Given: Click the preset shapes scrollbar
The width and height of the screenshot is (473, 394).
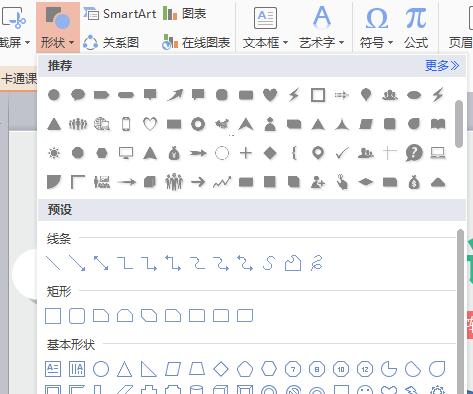Looking at the screenshot, I should (x=460, y=312).
